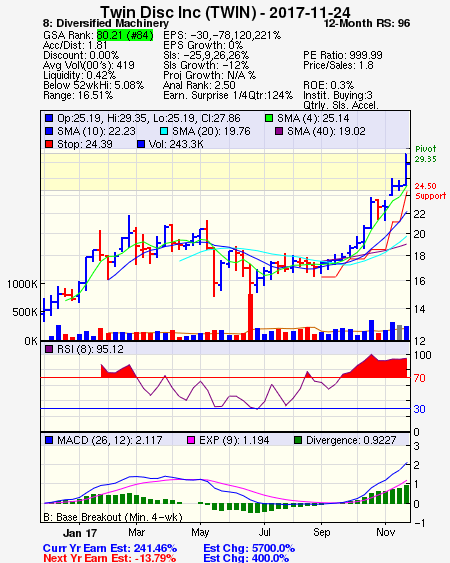This screenshot has height=563, width=450.
Task: Click the 'Range: 16.51%' text
Action: tap(78, 96)
